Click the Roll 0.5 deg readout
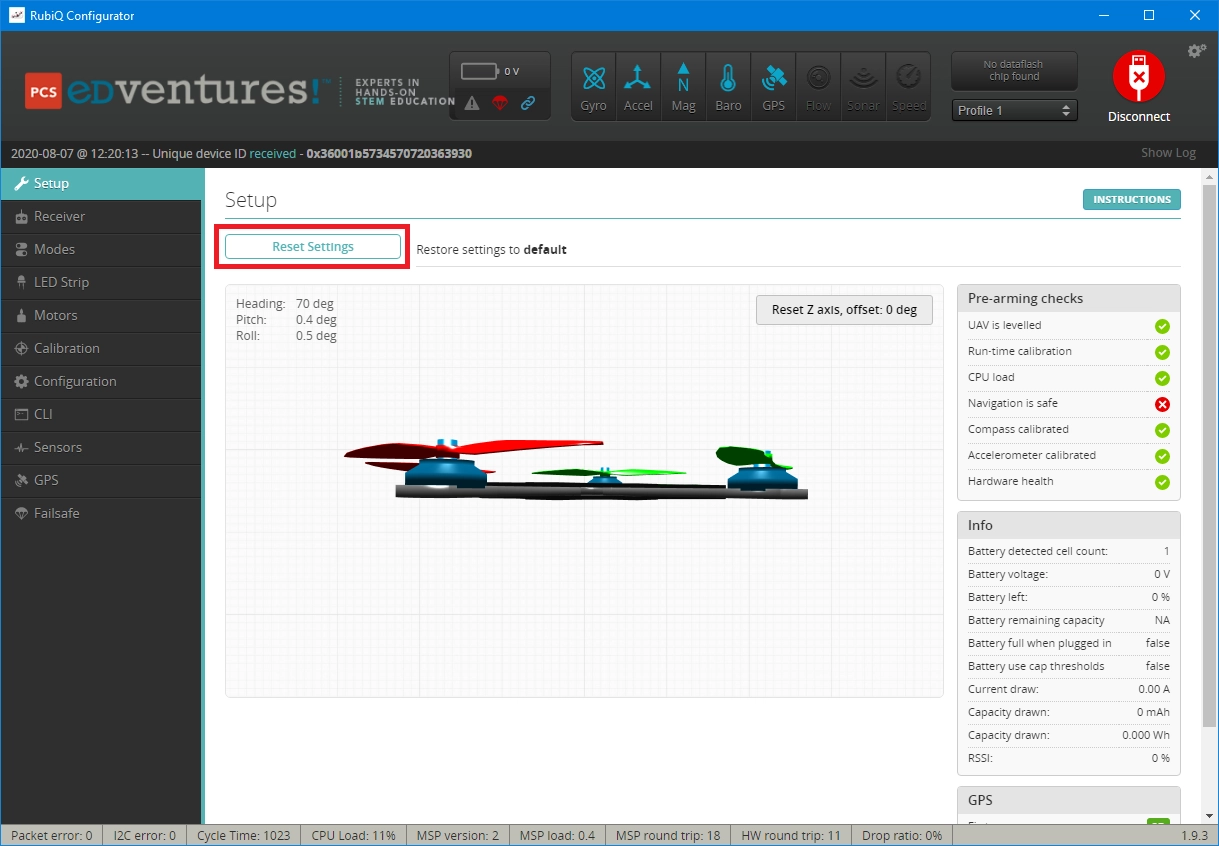 point(286,336)
